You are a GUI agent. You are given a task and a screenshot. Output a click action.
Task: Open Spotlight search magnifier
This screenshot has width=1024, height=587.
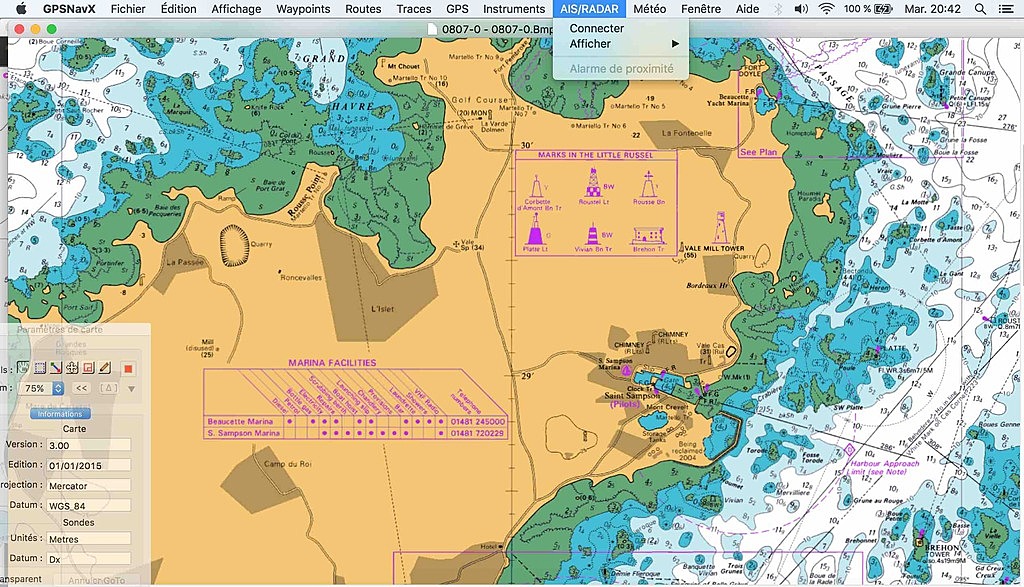tap(980, 9)
